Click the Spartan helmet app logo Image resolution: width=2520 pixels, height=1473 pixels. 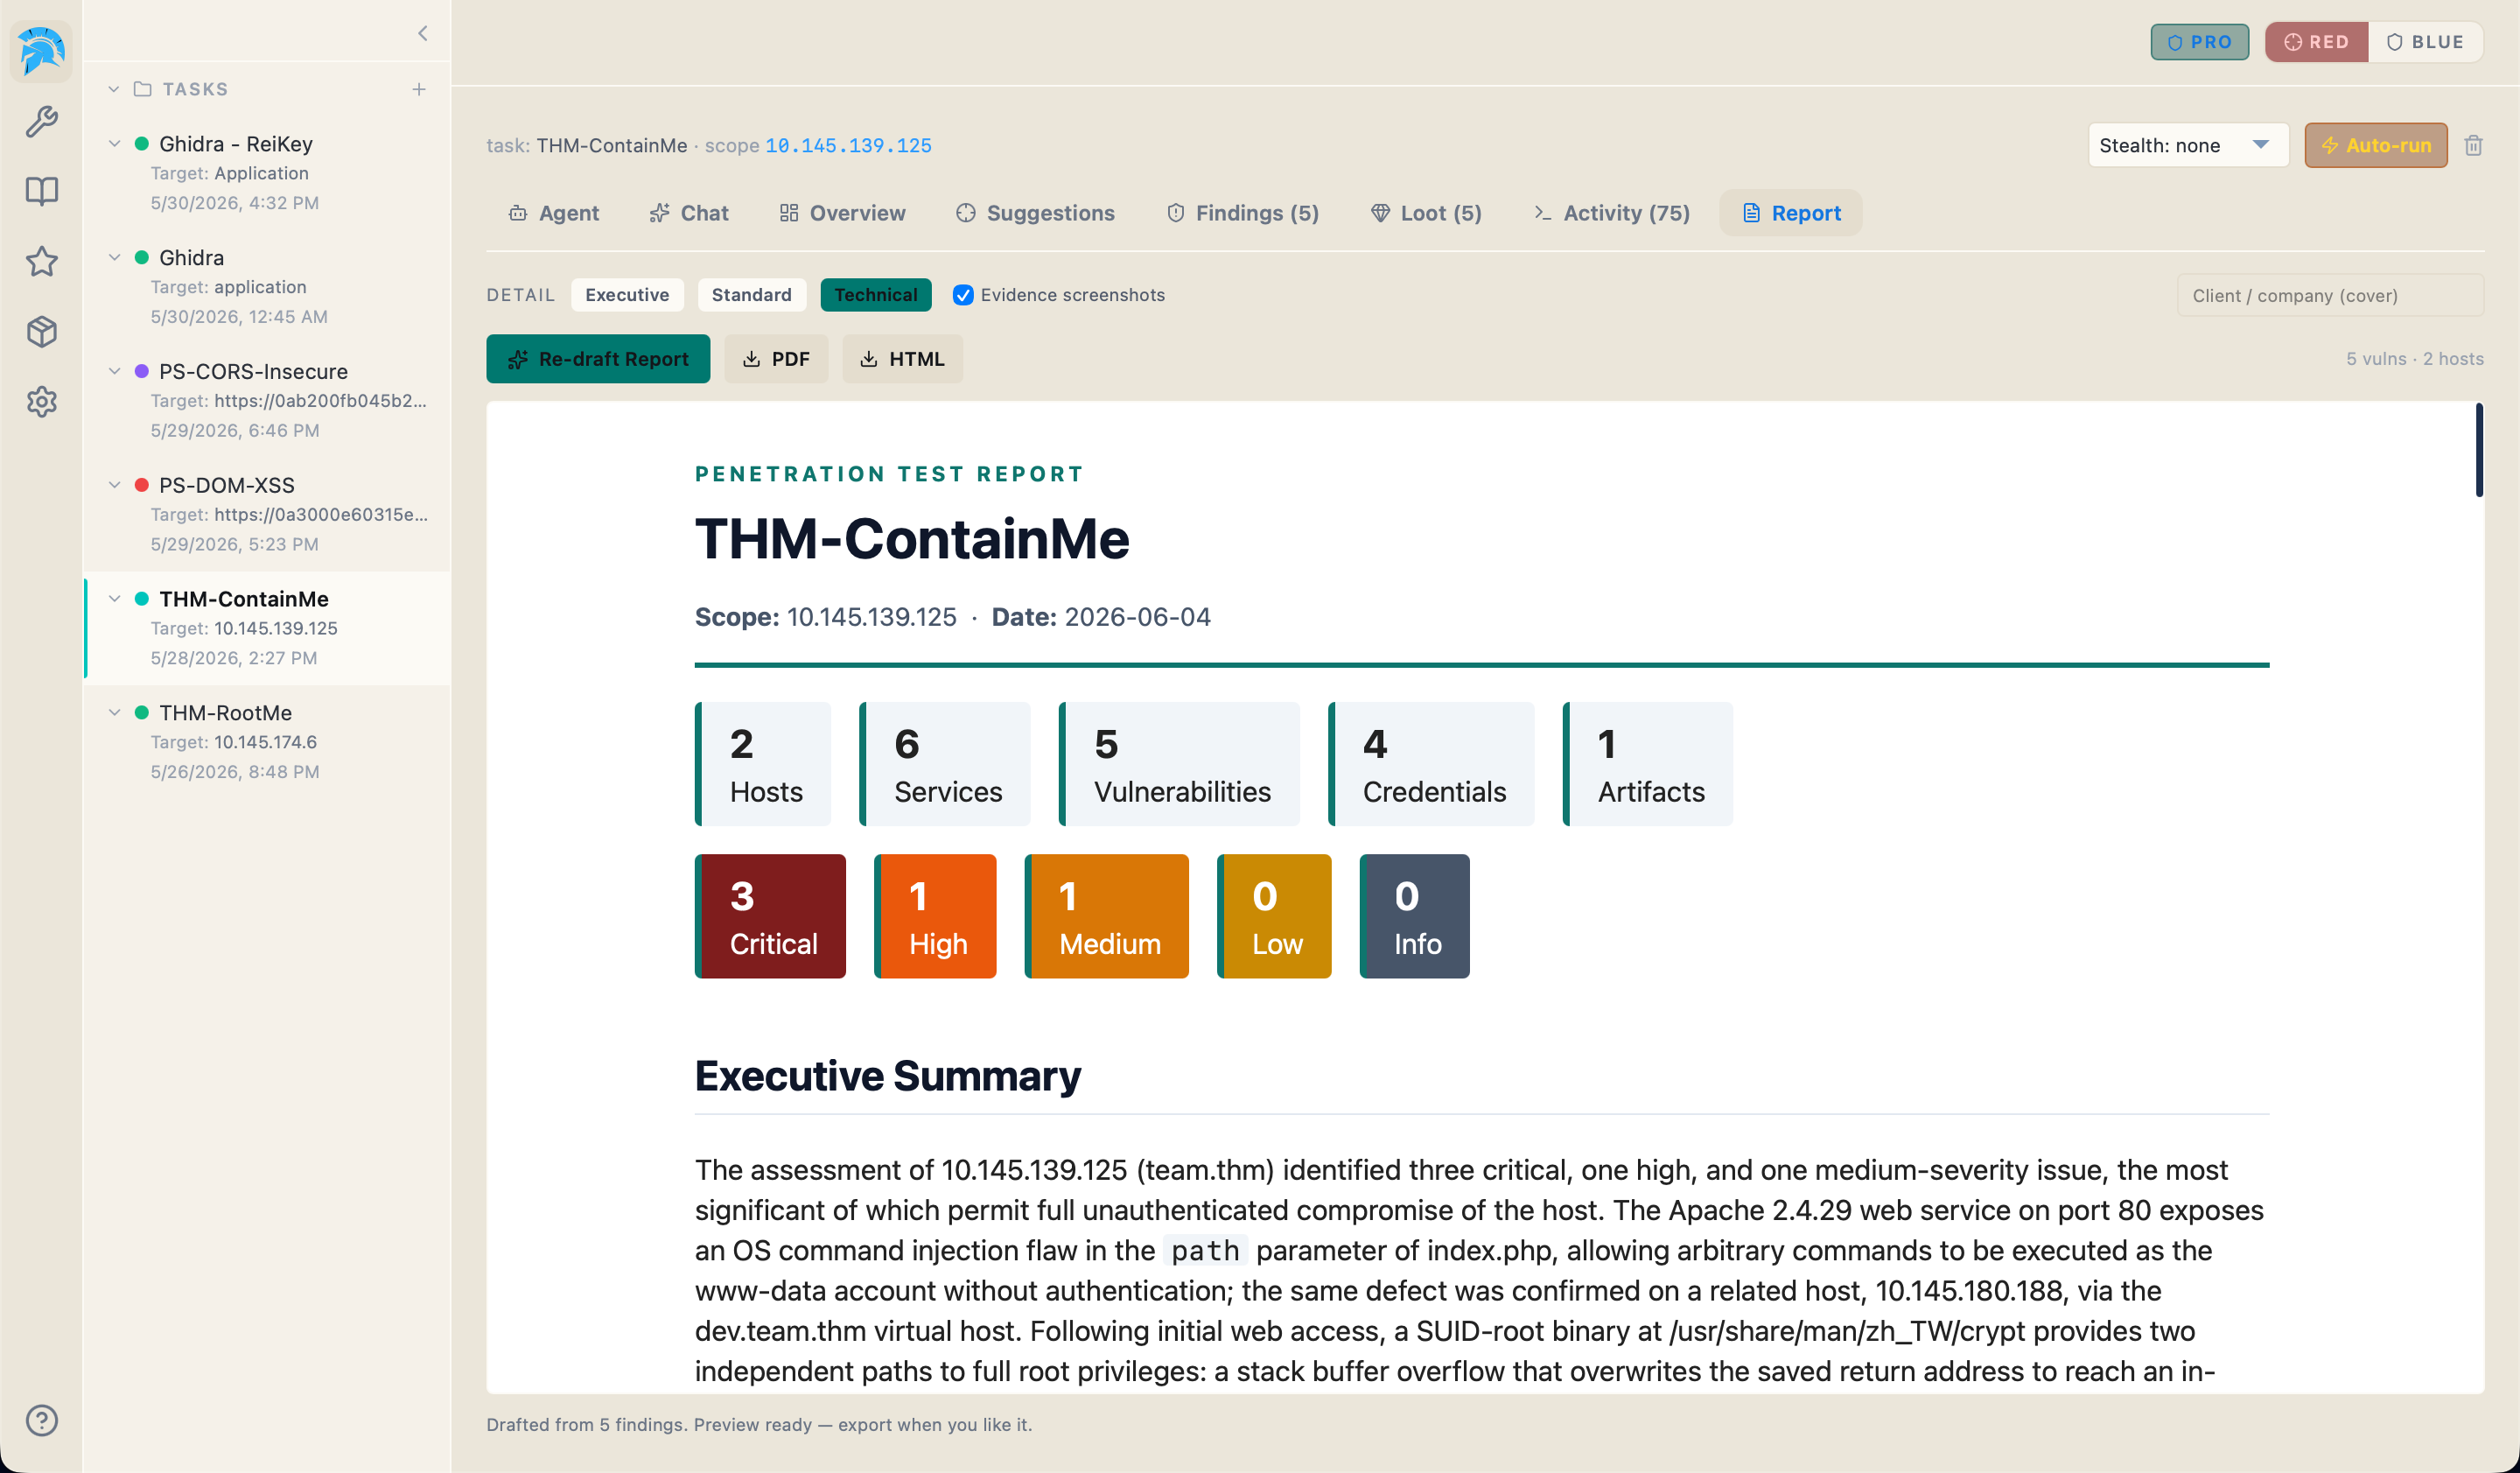coord(41,50)
